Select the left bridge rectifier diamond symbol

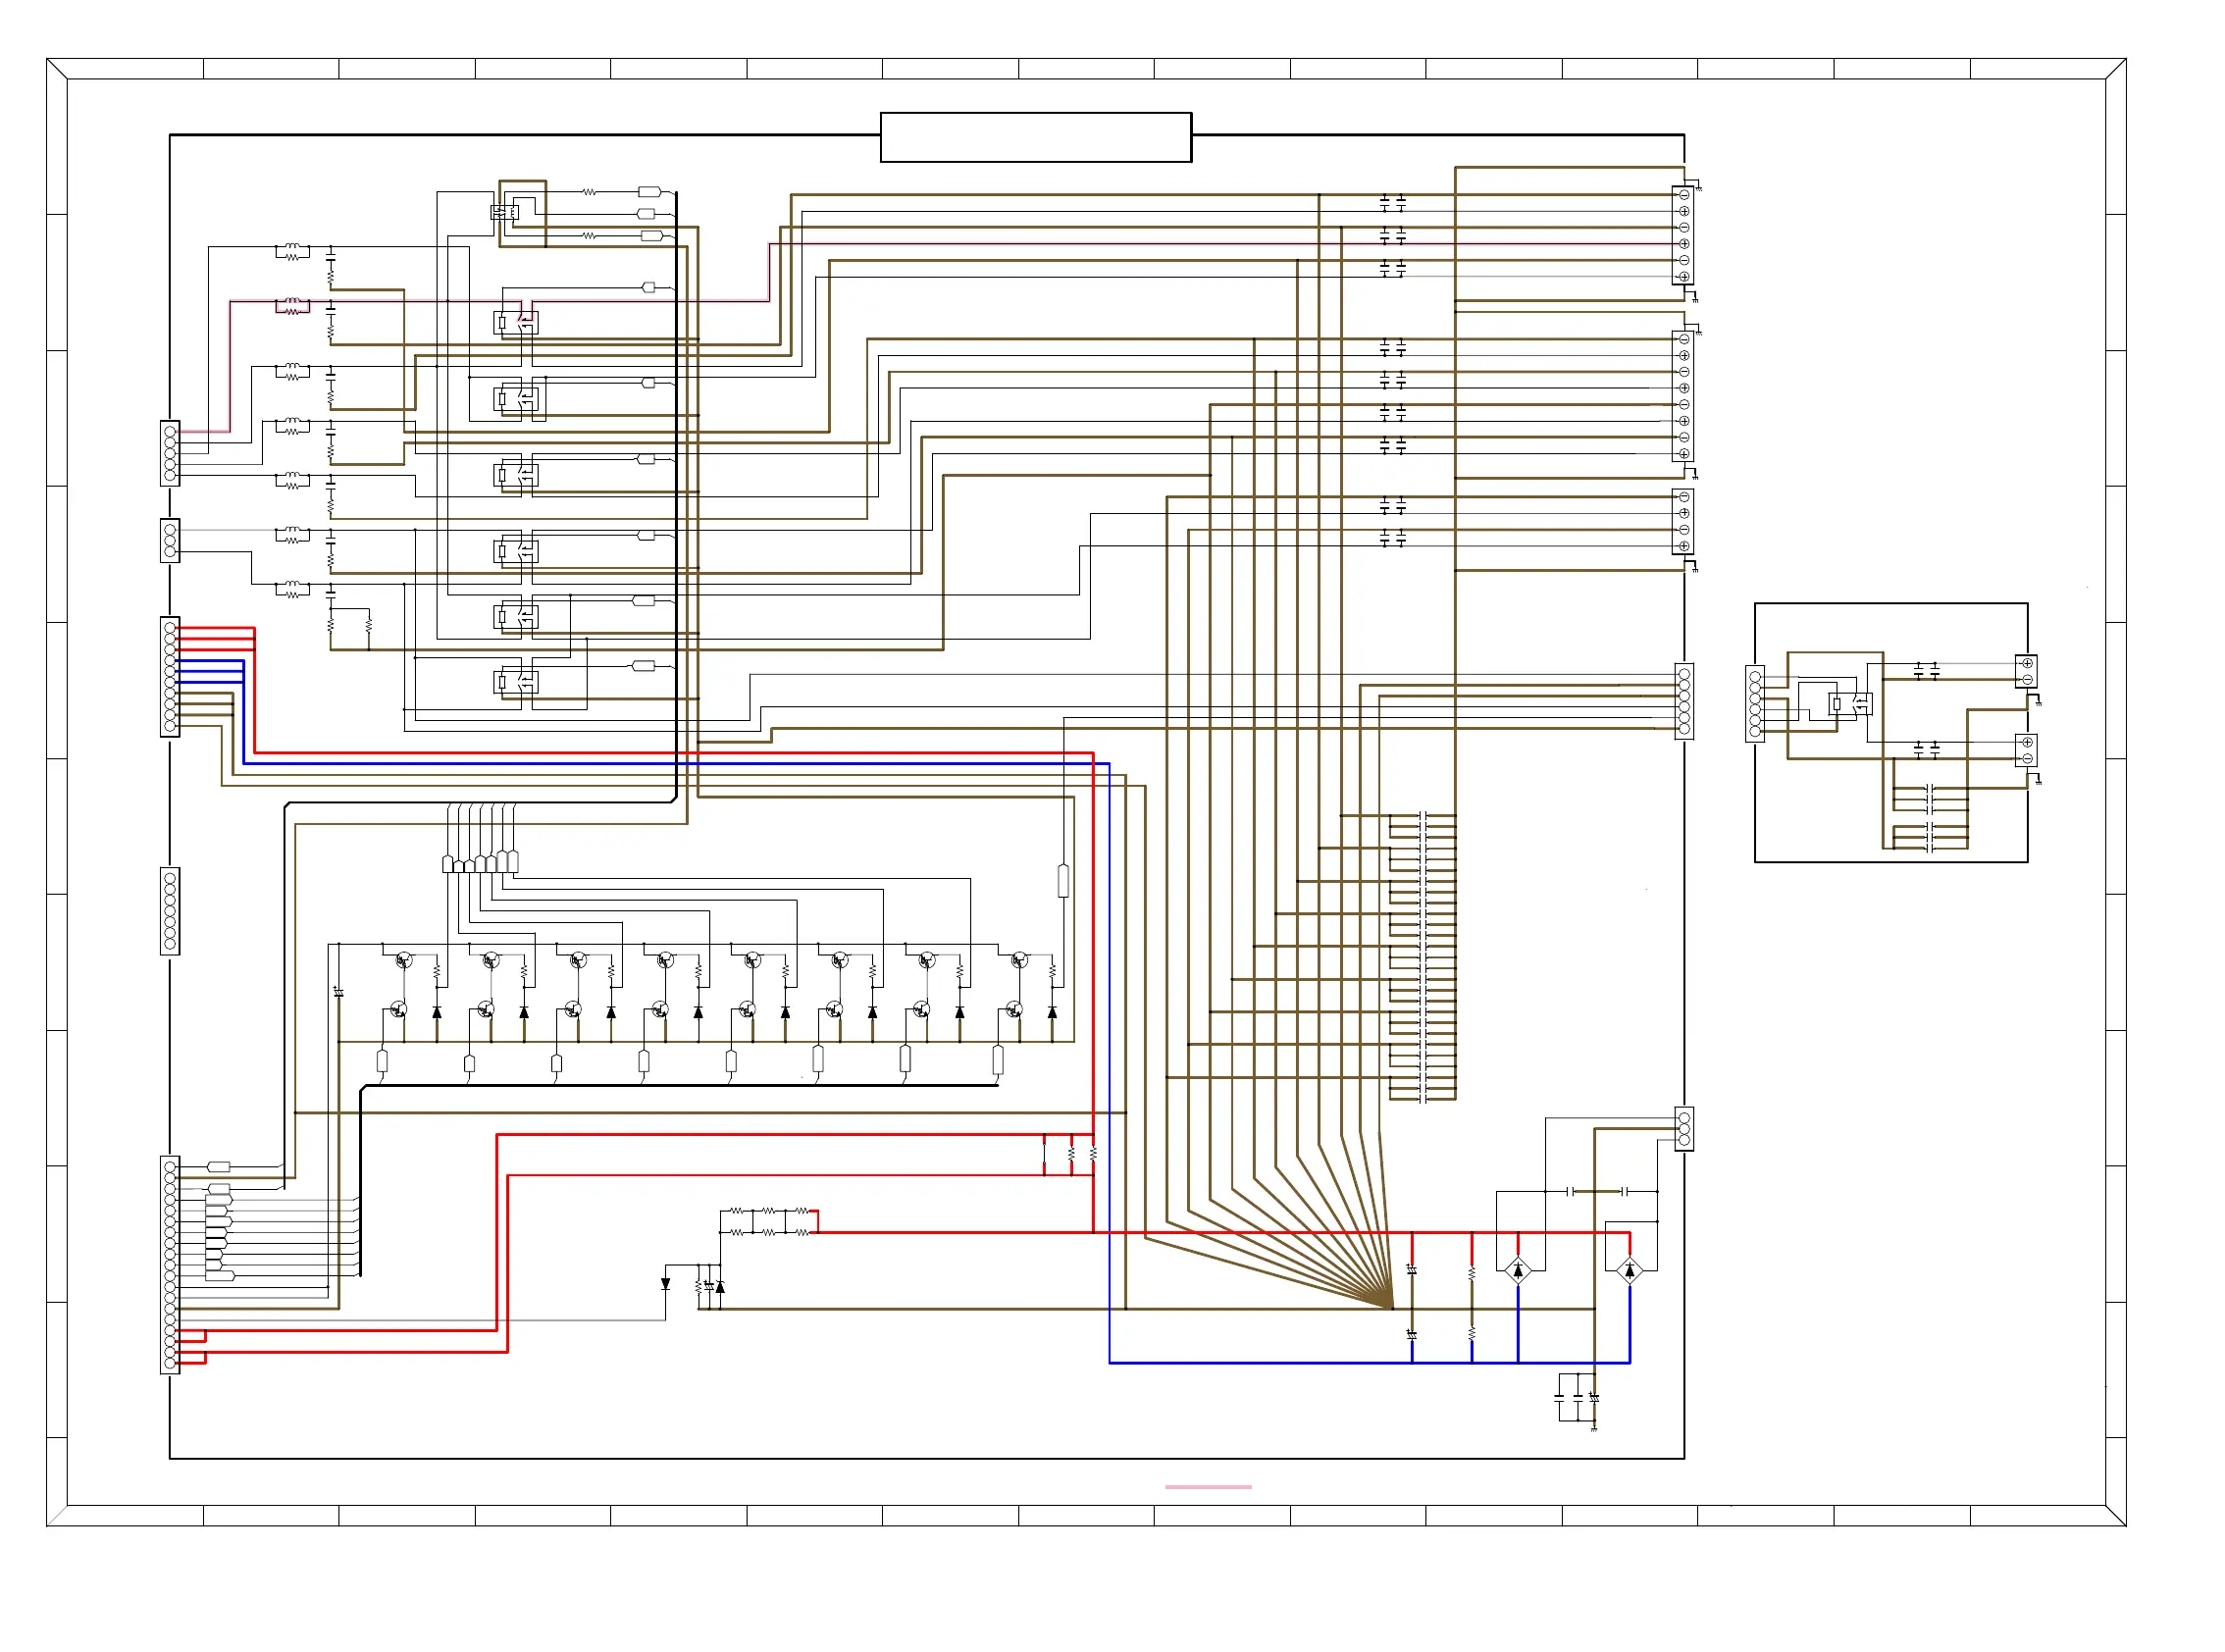(x=1517, y=1270)
